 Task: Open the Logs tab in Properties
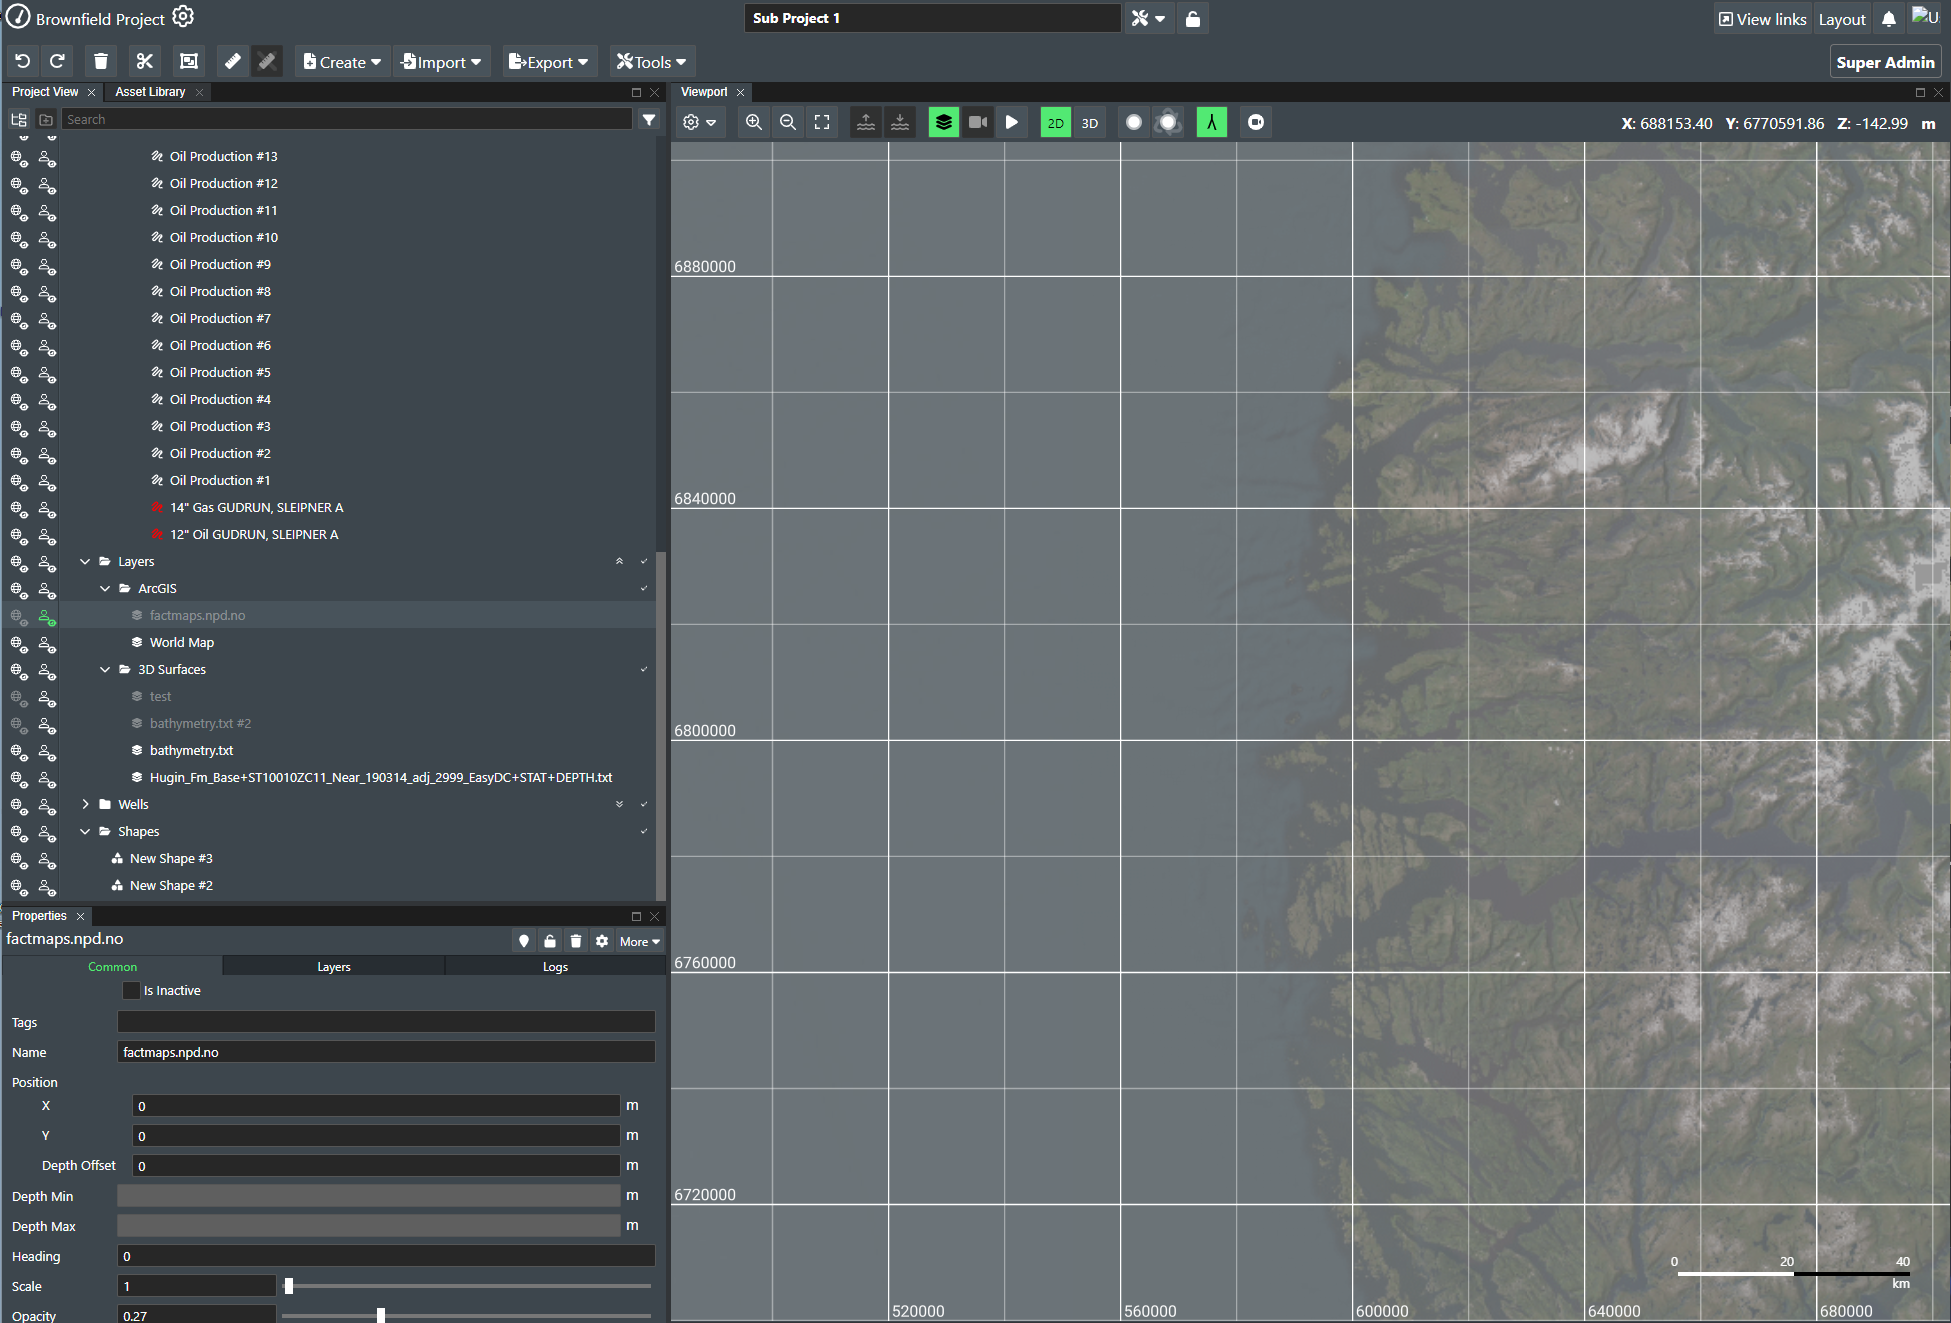(x=555, y=967)
